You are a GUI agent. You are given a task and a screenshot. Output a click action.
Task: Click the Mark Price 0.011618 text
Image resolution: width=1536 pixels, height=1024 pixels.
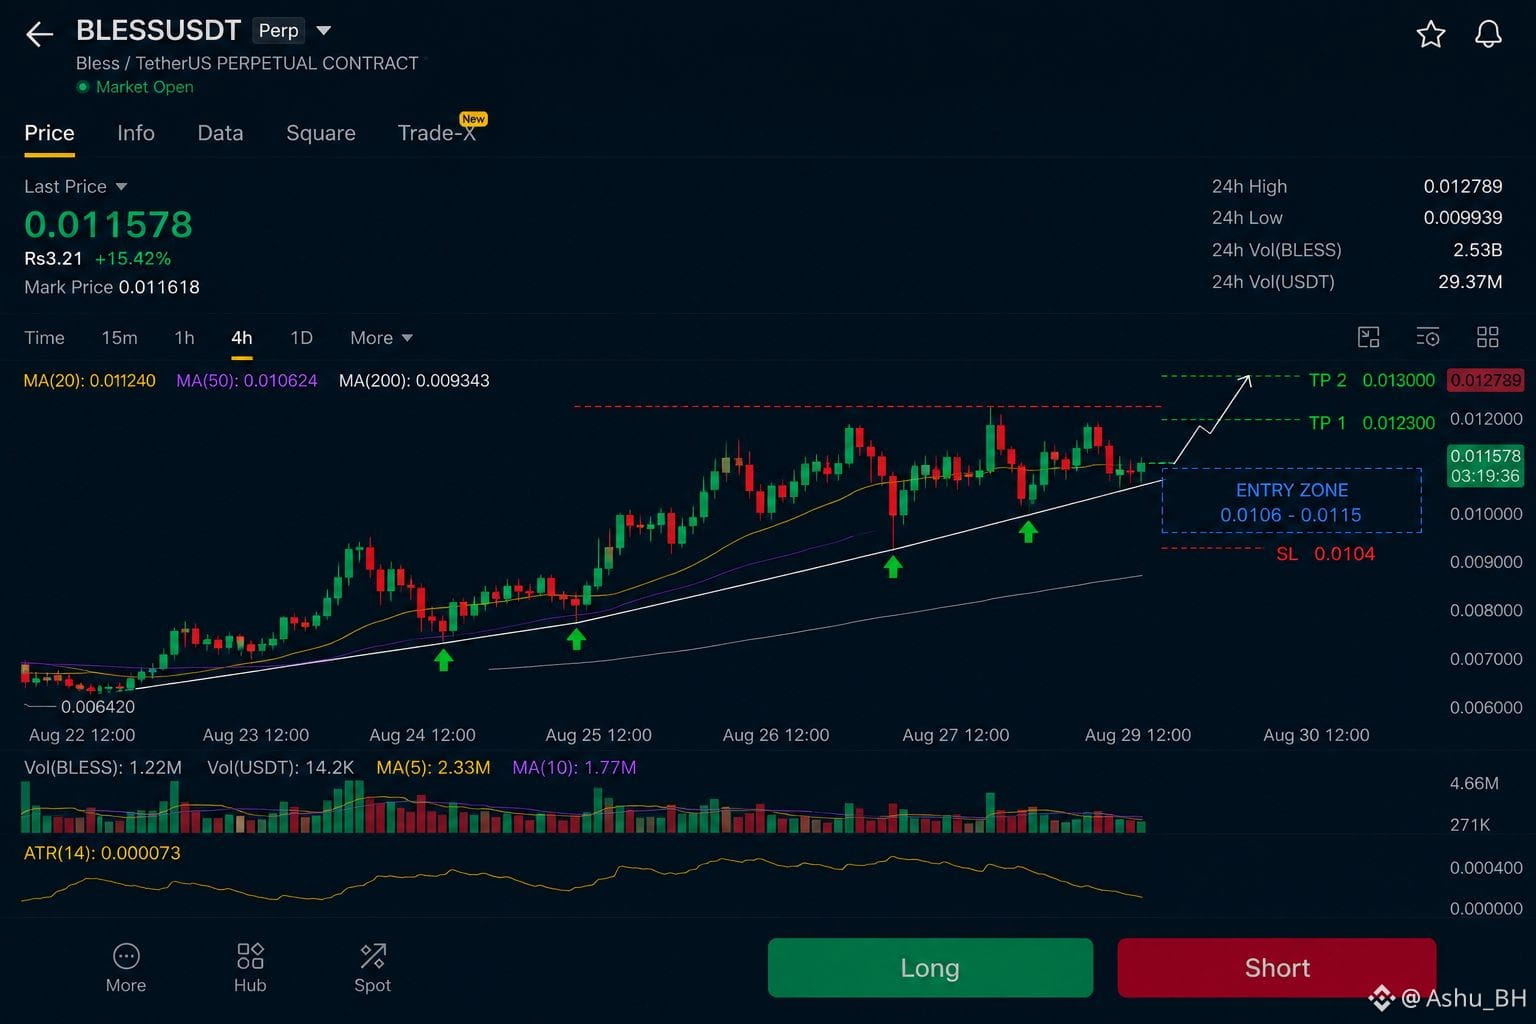(112, 287)
